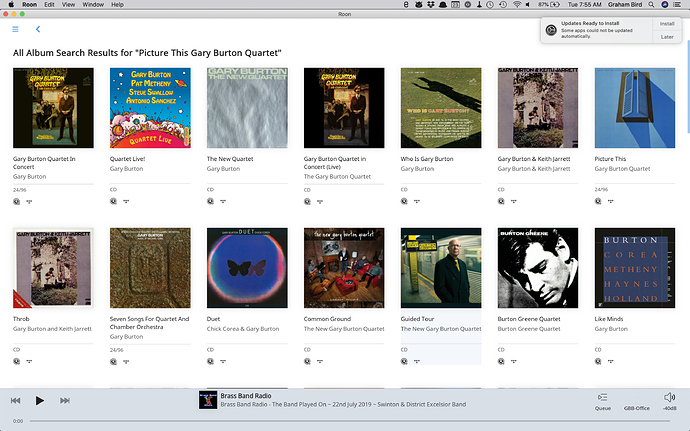Image resolution: width=690 pixels, height=431 pixels.
Task: Open the Apple menu
Action: click(11, 4)
